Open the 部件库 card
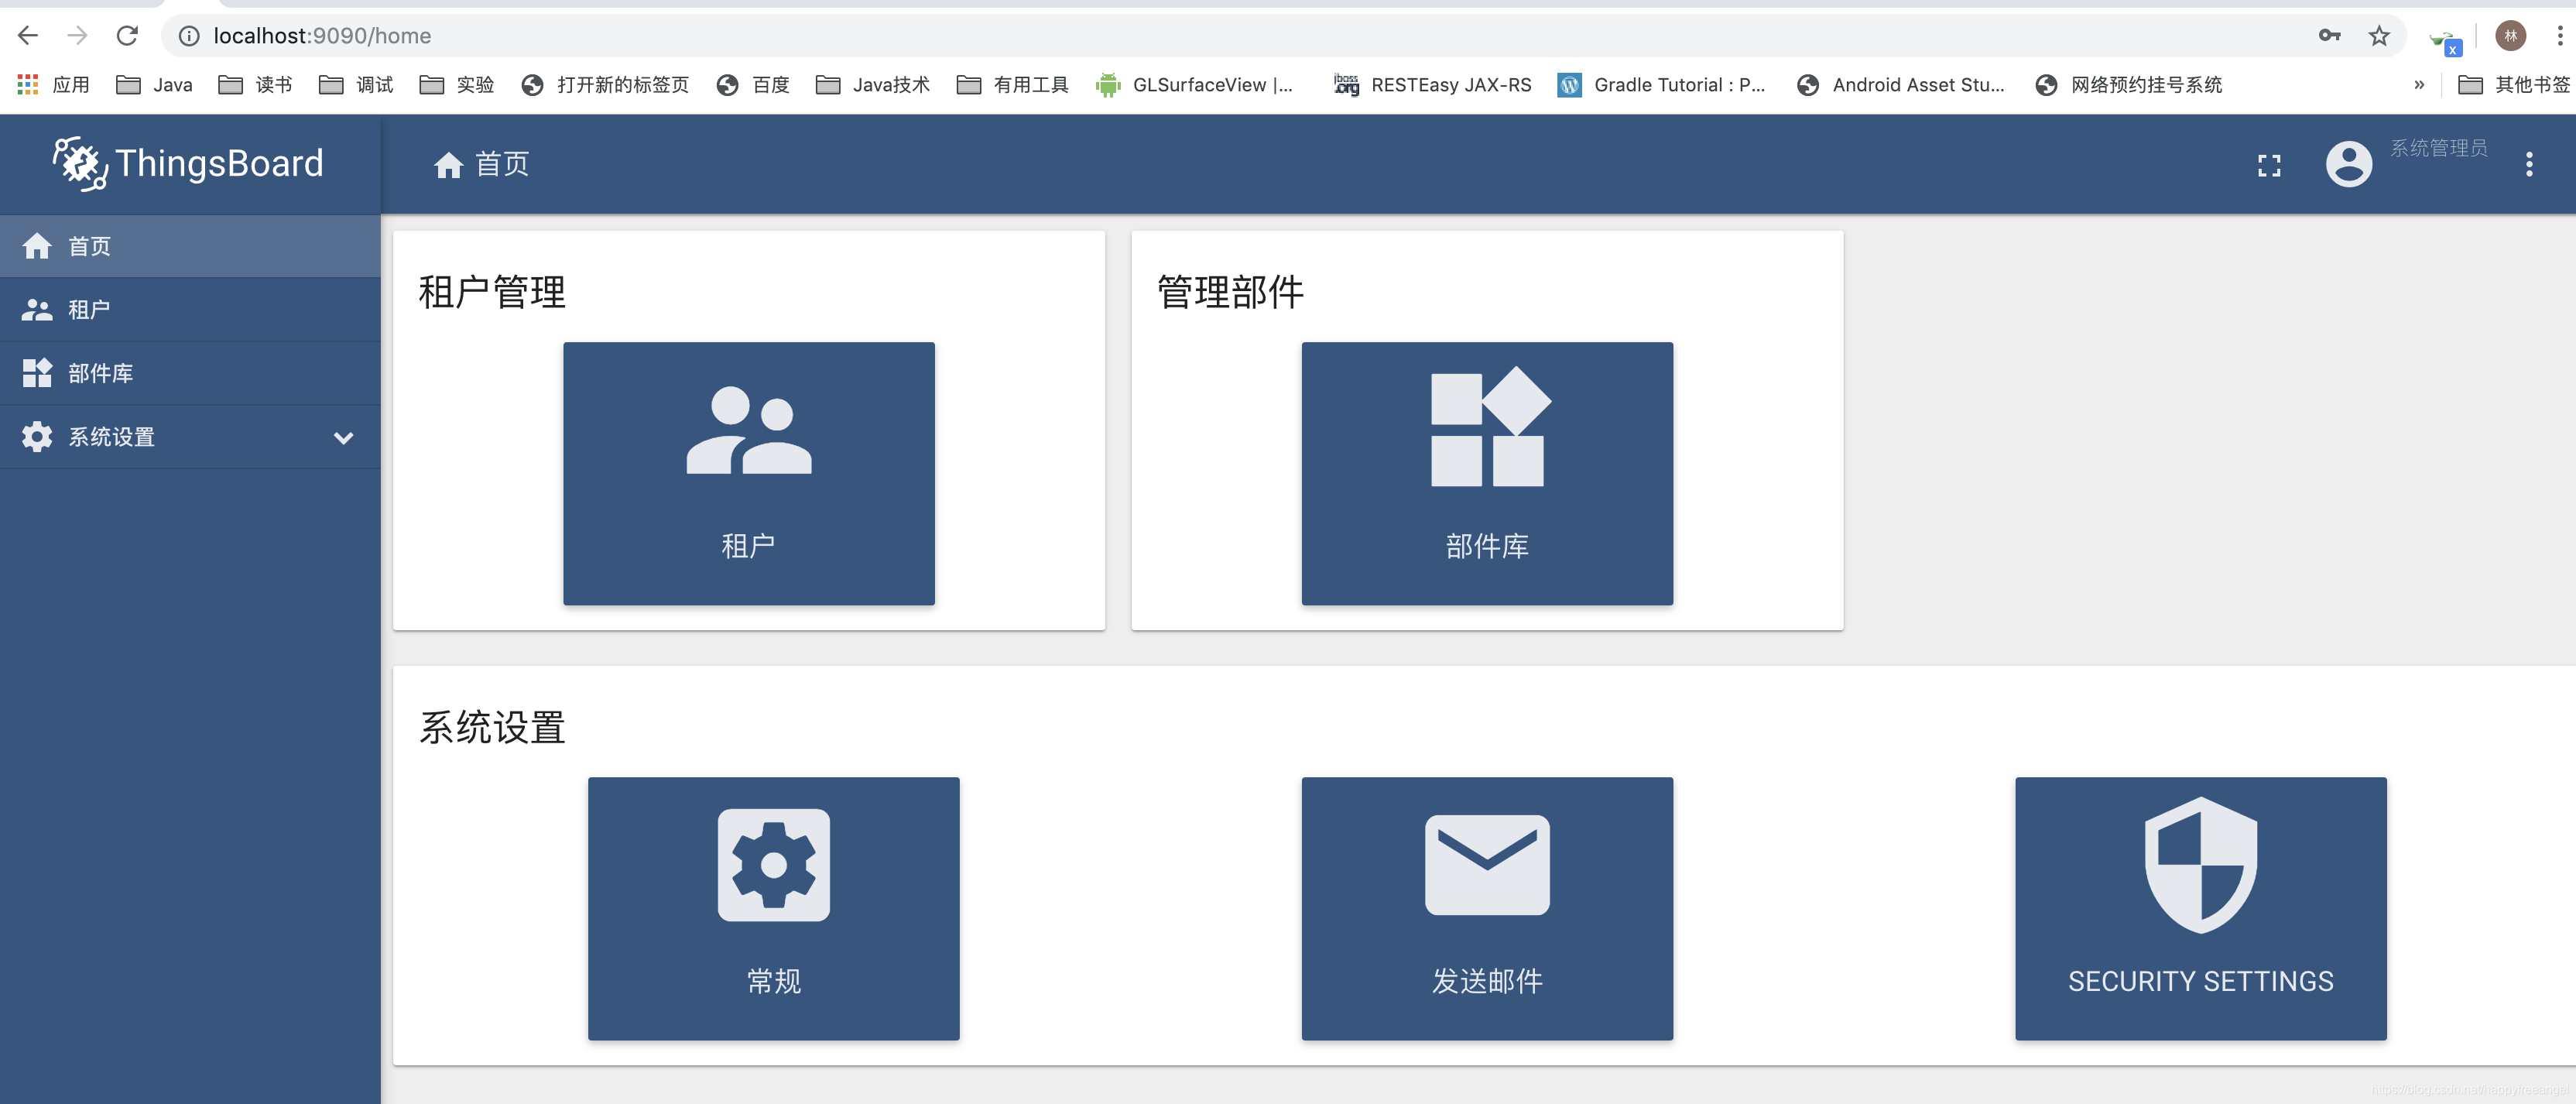 tap(1486, 473)
